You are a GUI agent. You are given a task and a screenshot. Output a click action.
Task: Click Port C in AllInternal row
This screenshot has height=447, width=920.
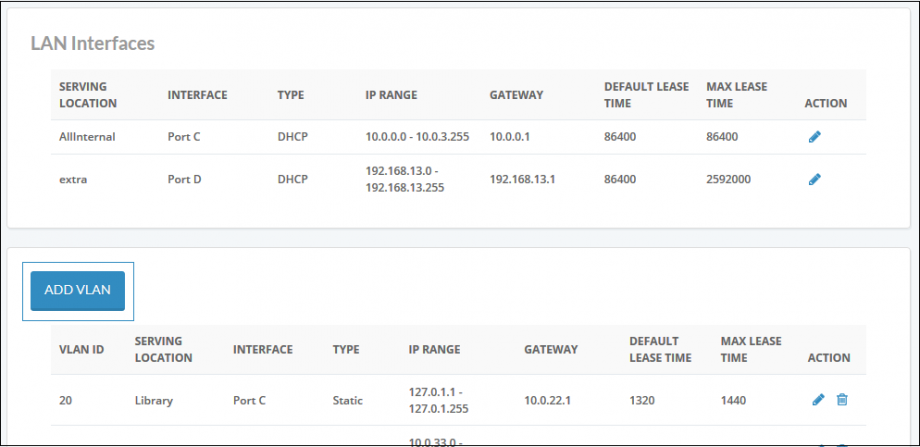coord(184,137)
